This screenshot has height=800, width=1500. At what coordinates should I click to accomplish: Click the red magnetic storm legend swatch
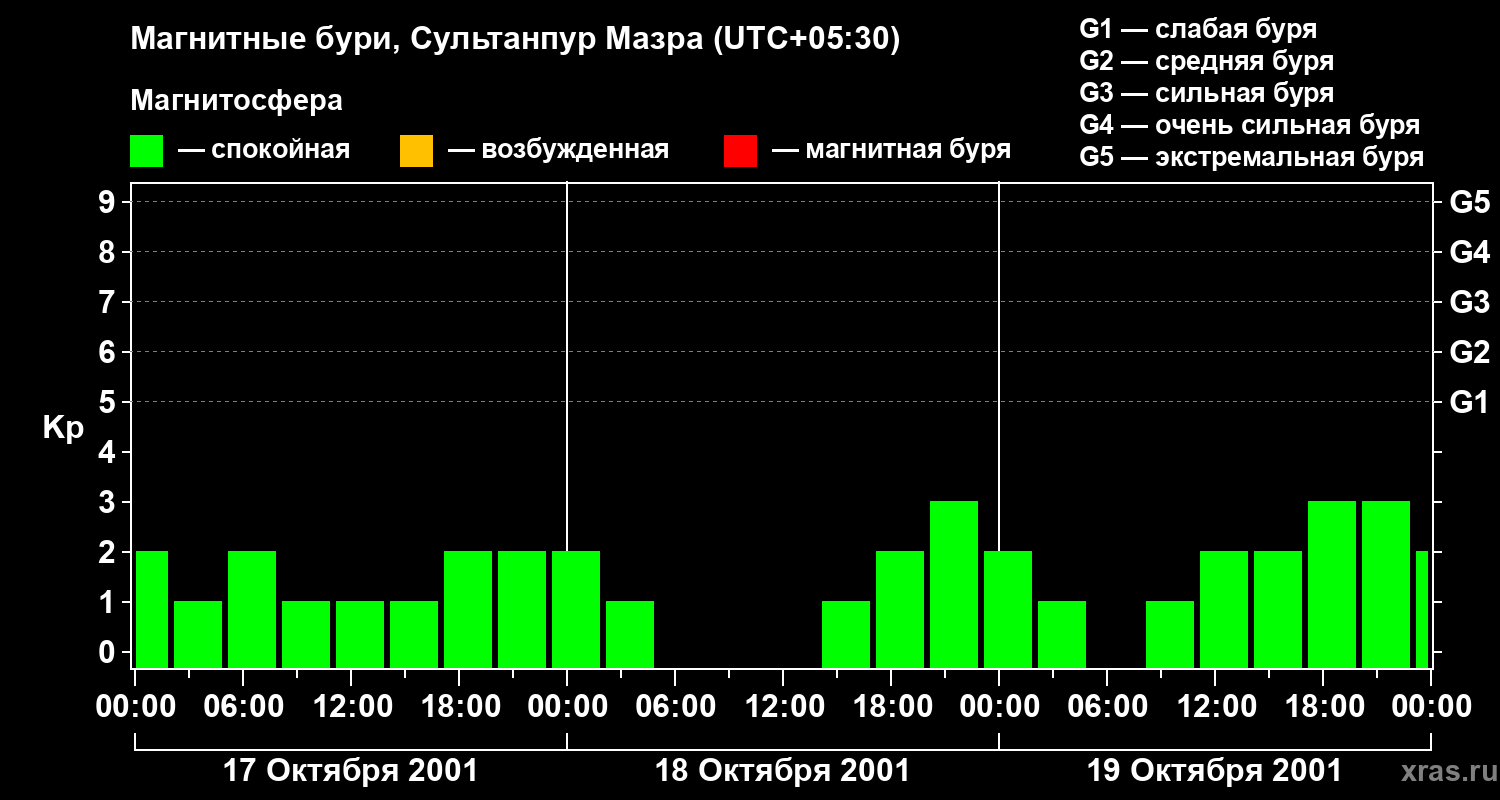click(x=740, y=151)
